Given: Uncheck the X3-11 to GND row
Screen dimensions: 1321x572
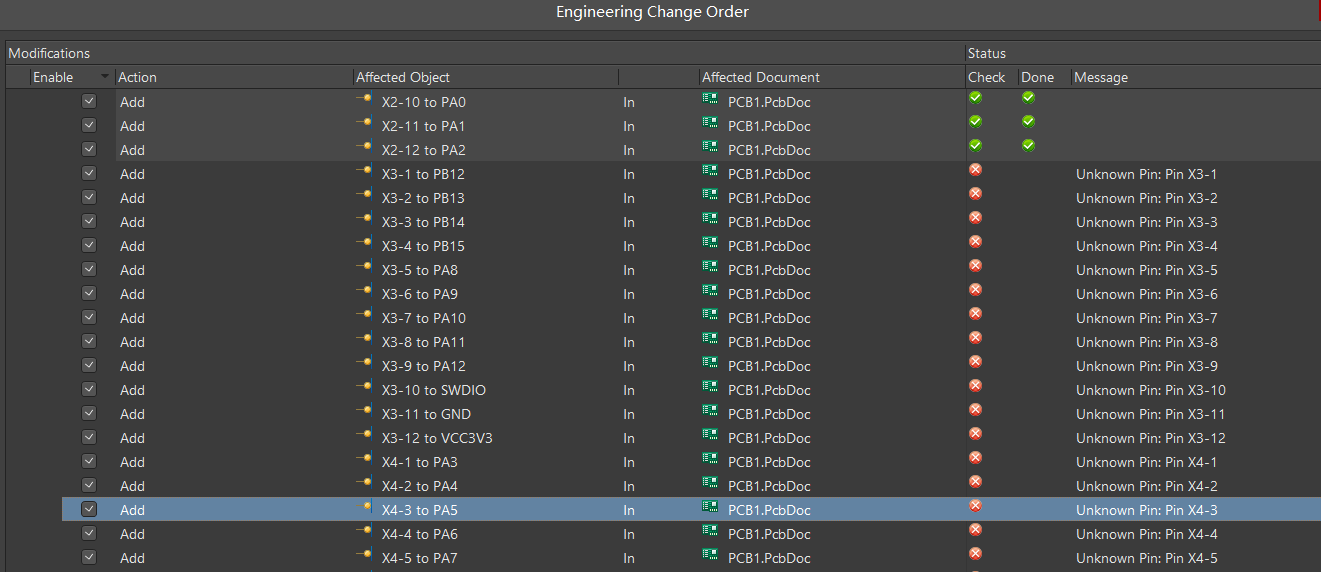Looking at the screenshot, I should coord(89,413).
